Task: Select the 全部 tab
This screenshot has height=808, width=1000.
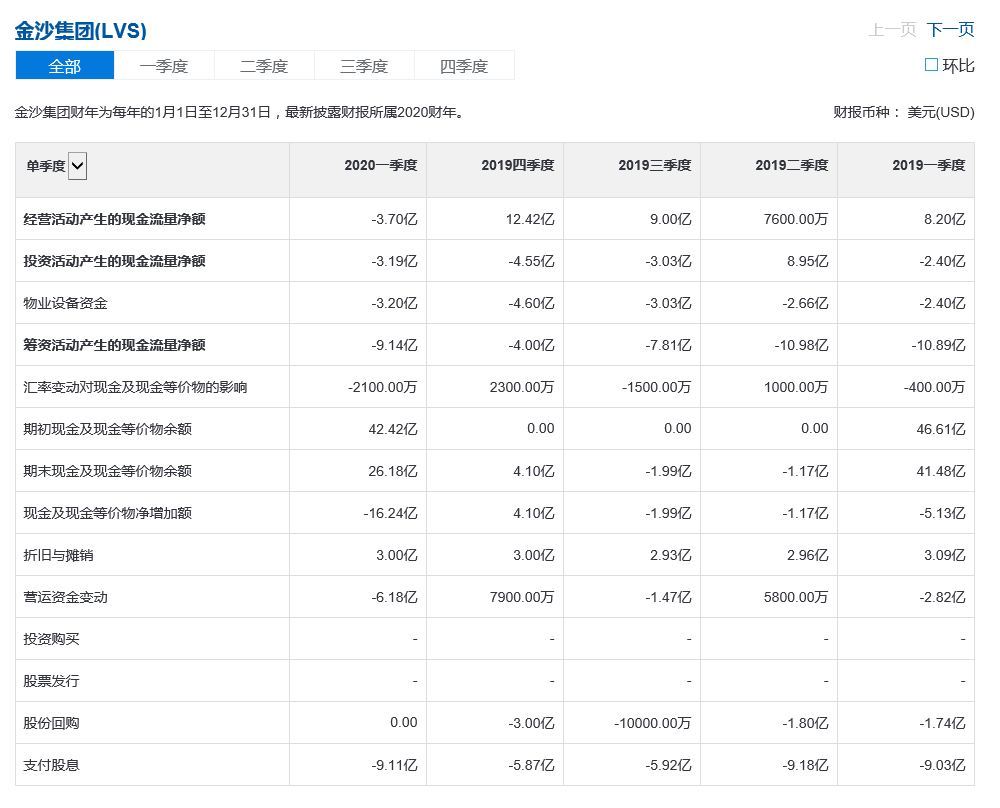Action: 64,65
